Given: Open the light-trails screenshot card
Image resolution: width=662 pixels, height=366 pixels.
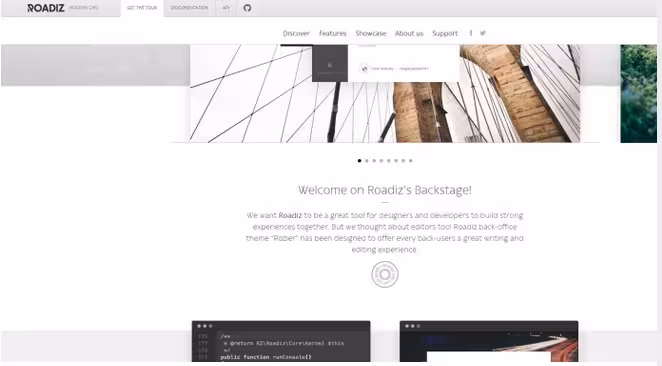Looking at the screenshot, I should pos(489,341).
